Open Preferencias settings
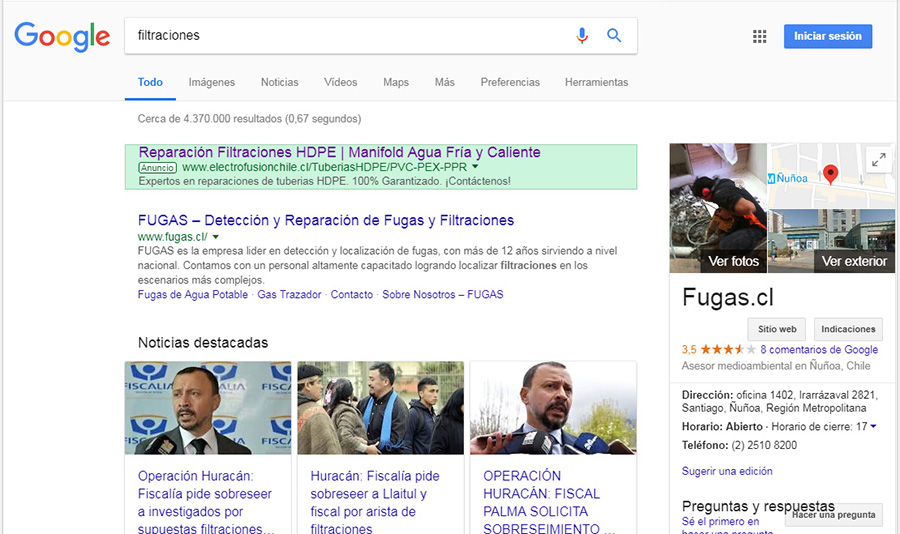Image resolution: width=900 pixels, height=534 pixels. (510, 82)
